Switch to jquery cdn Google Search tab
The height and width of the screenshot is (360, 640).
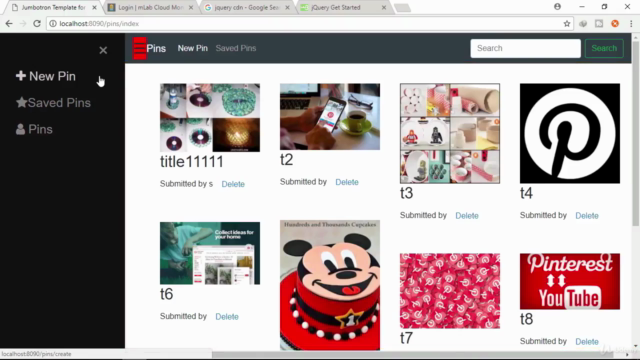pos(247,7)
